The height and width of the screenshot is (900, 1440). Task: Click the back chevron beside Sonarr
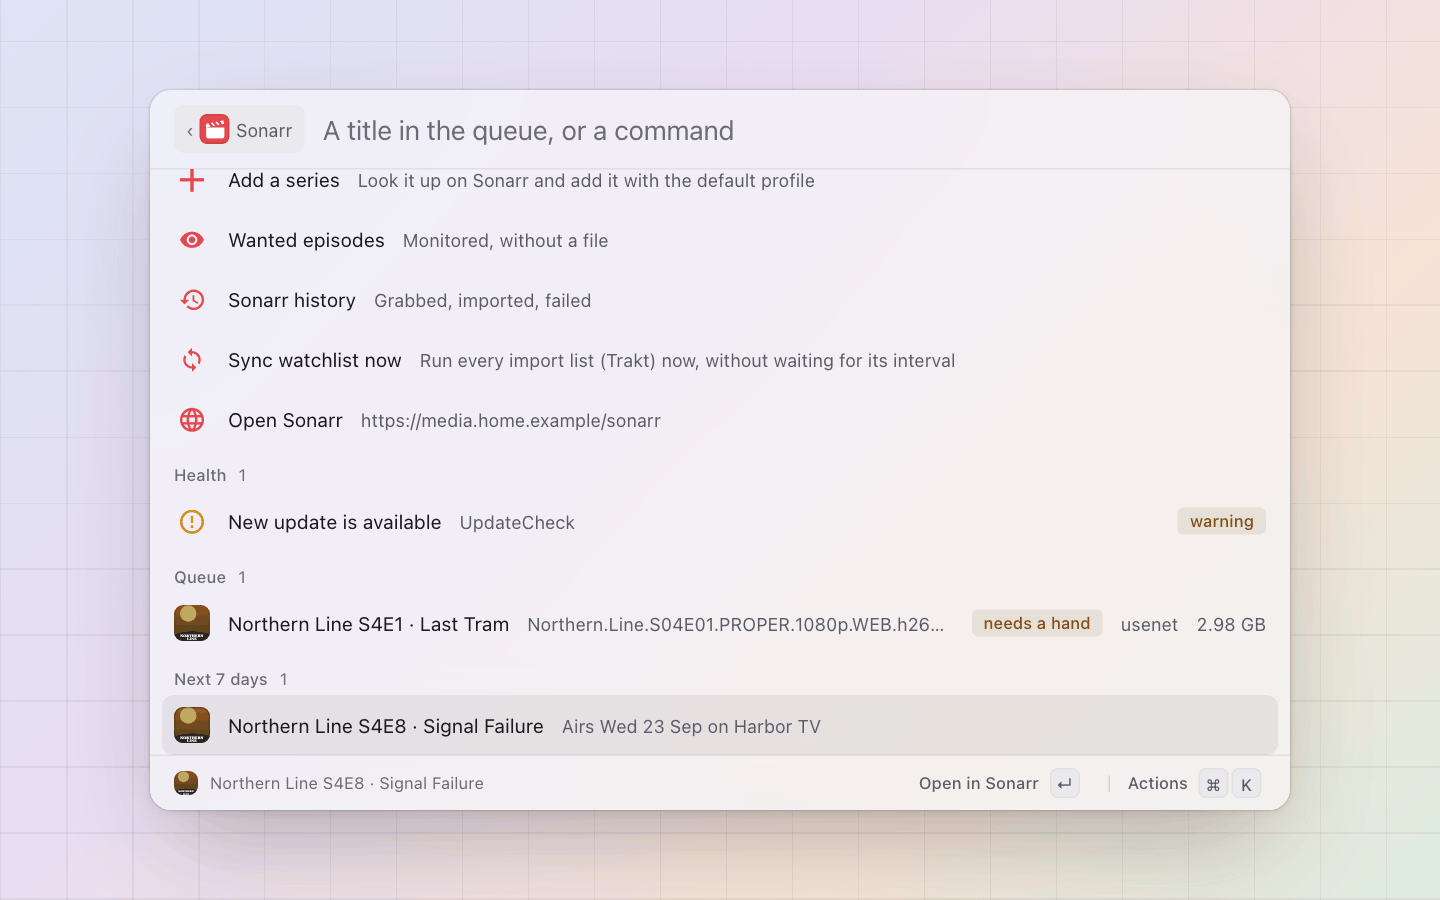pos(189,131)
